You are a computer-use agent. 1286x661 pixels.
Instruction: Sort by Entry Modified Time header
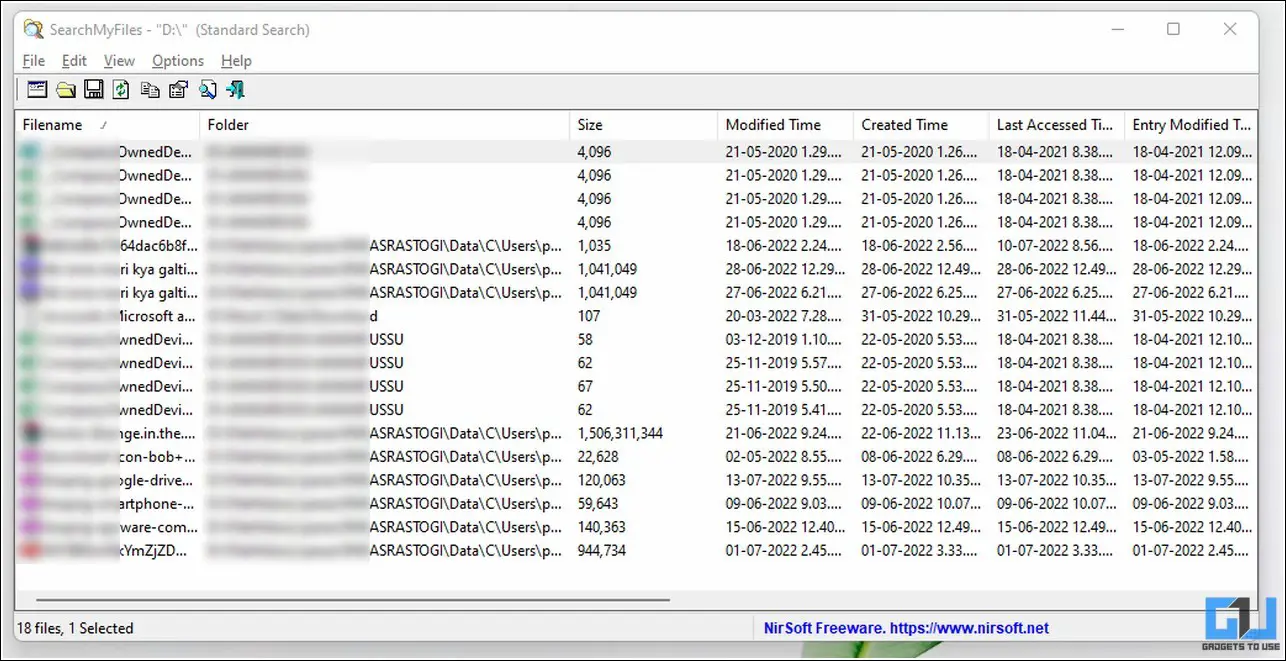1192,125
